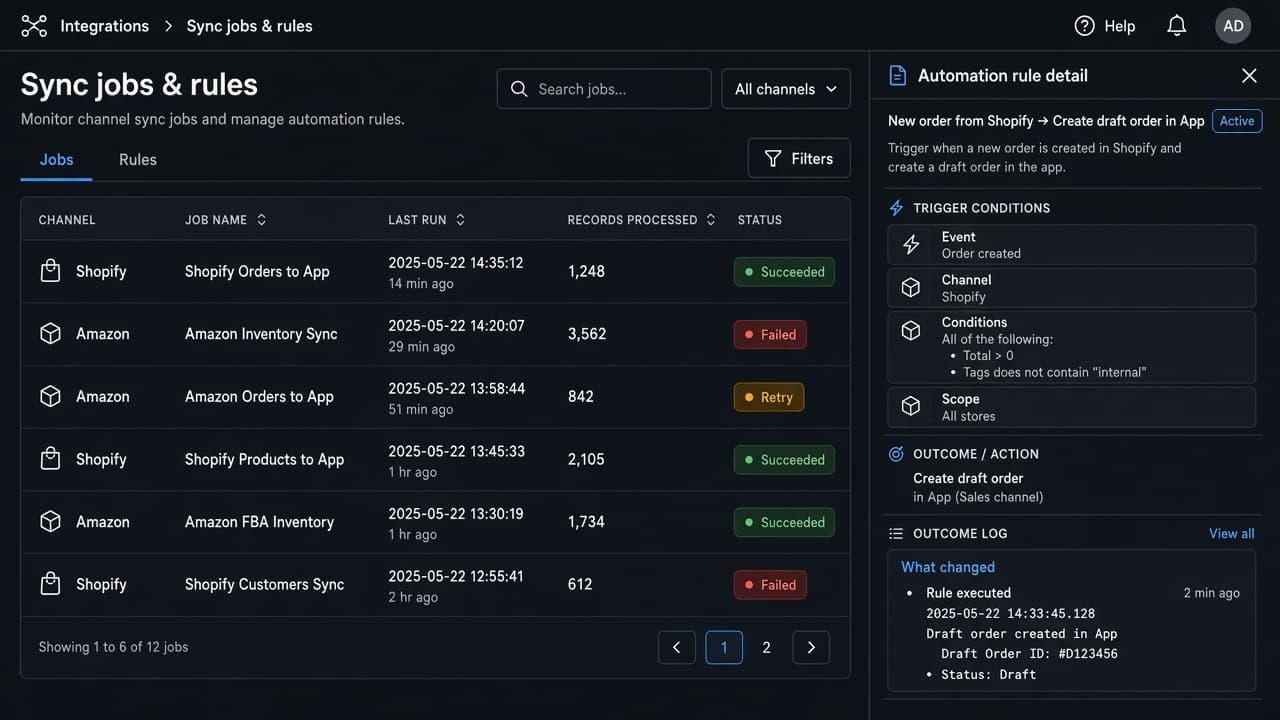Click the Create draft order action text

point(968,478)
